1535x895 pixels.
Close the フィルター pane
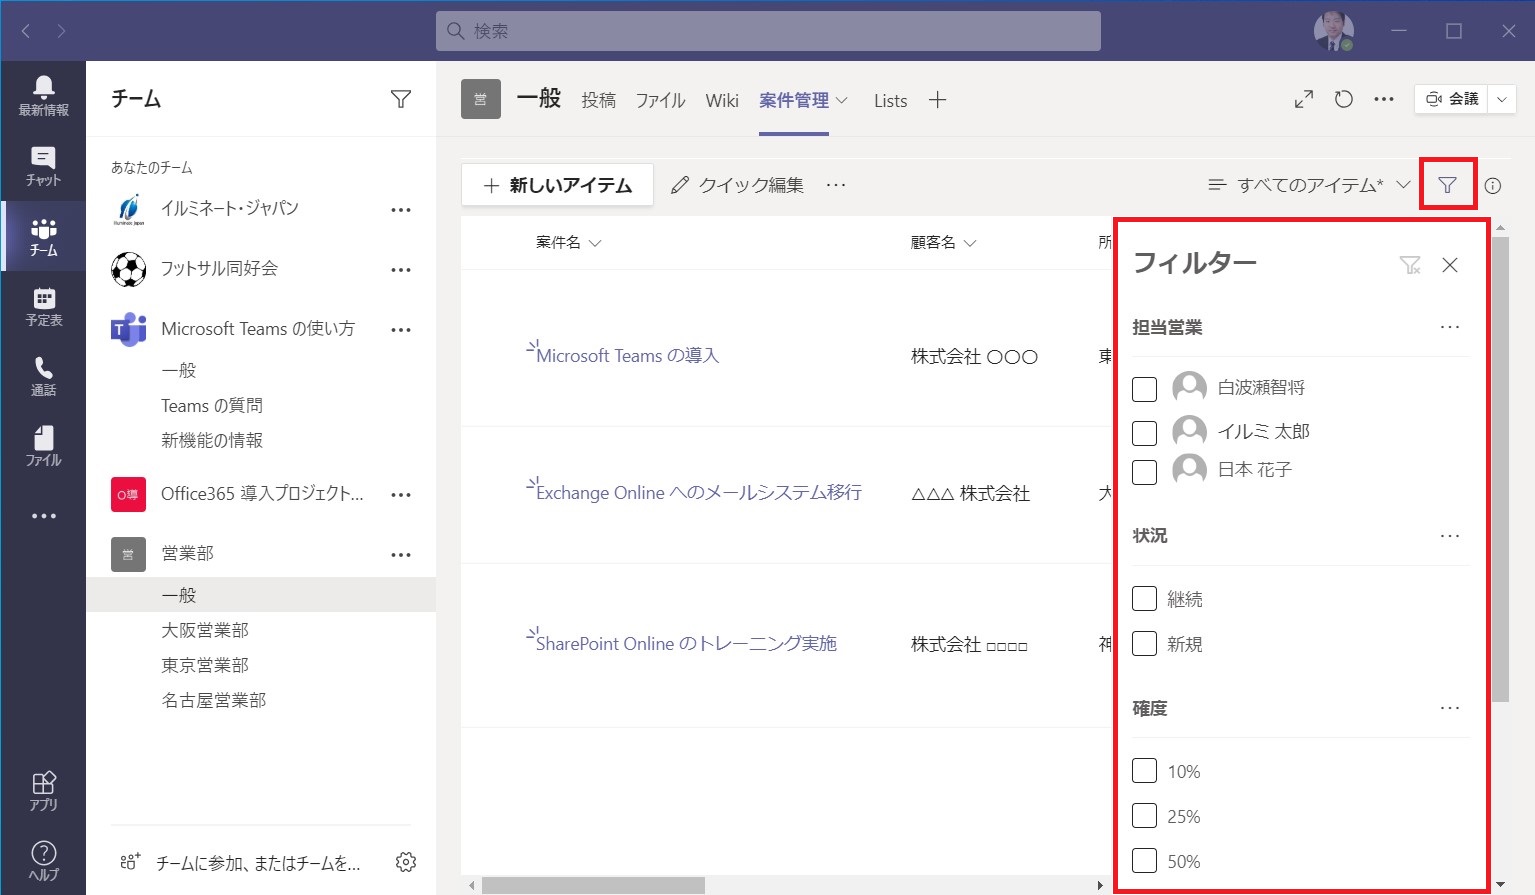(1450, 265)
